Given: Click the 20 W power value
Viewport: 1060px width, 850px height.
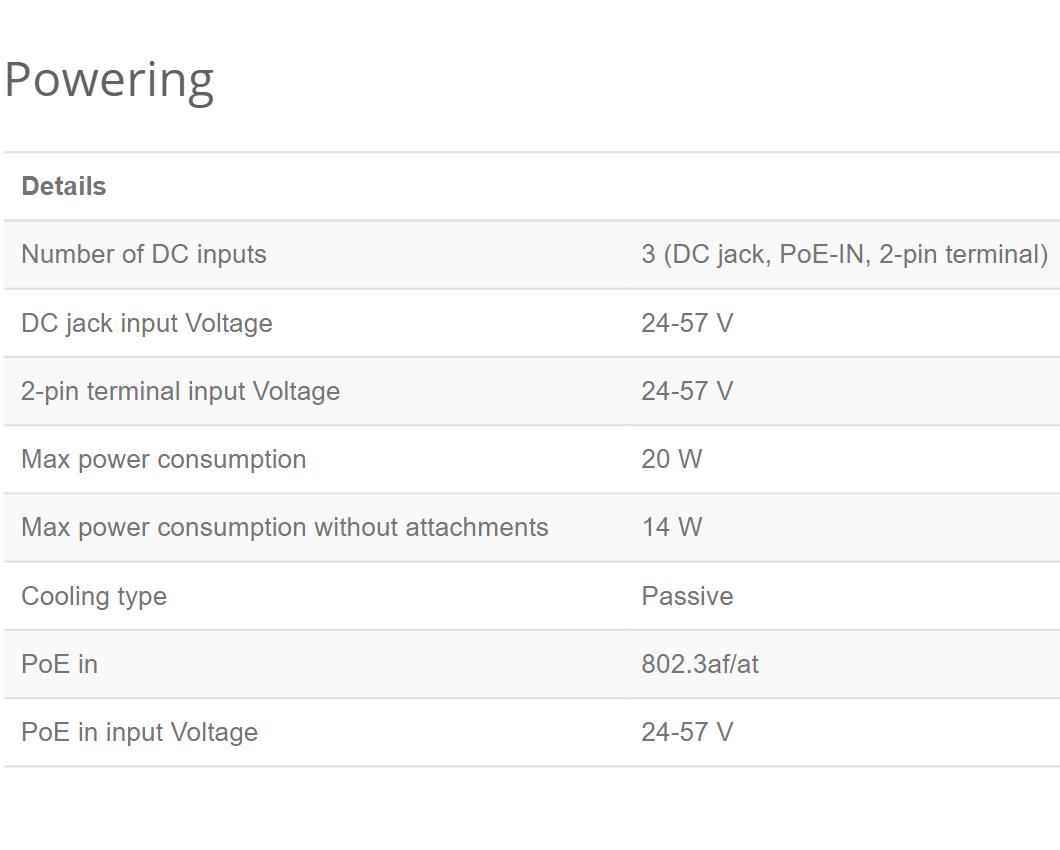Looking at the screenshot, I should tap(671, 459).
